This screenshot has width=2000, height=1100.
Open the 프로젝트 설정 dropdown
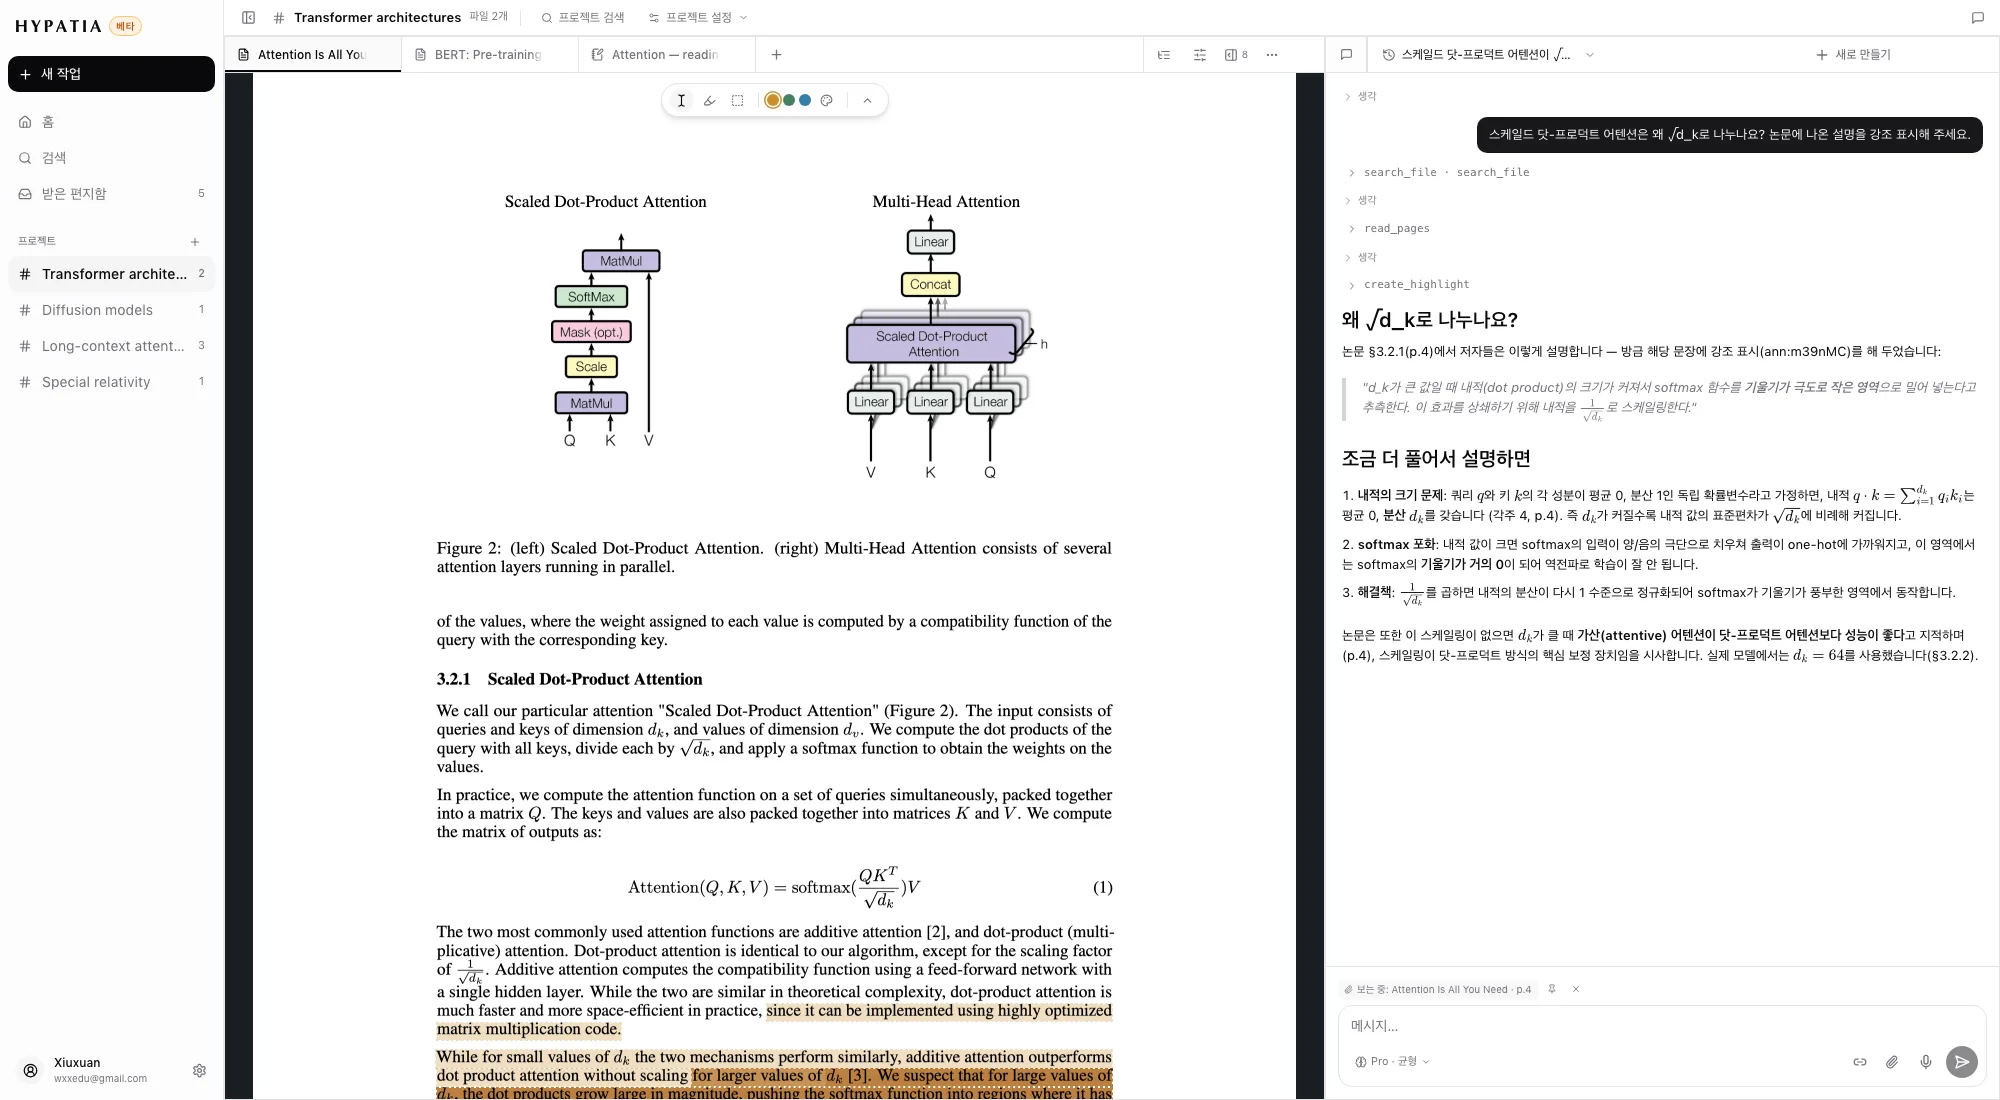point(698,18)
